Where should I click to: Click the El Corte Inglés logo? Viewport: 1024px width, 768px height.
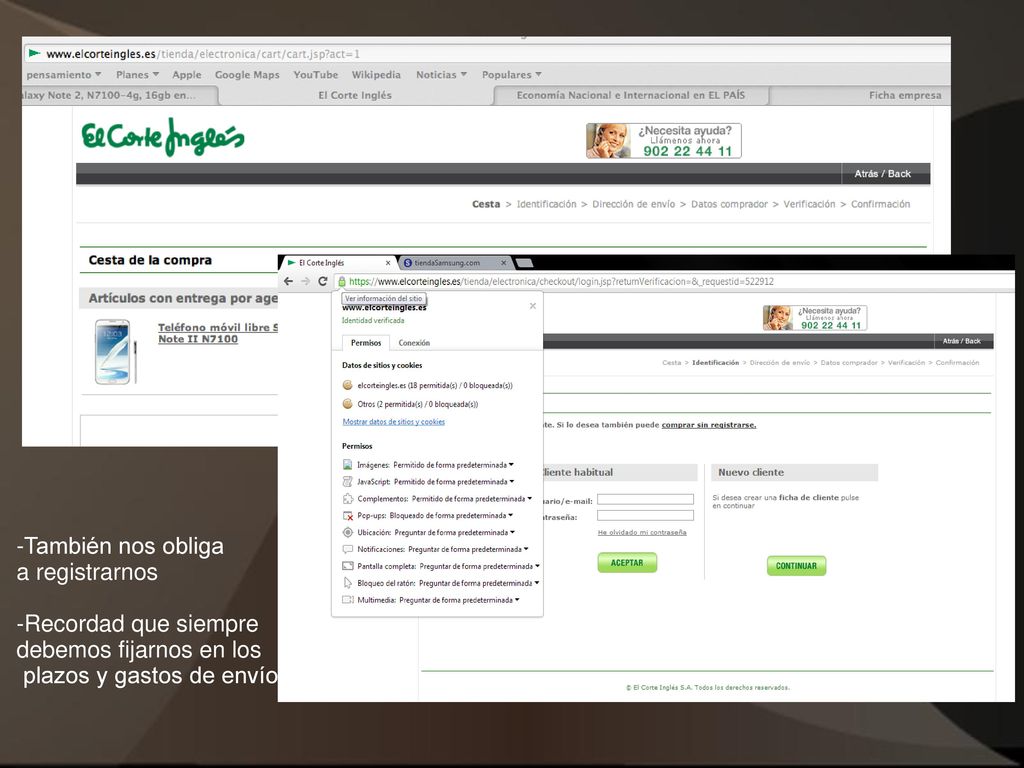[163, 137]
